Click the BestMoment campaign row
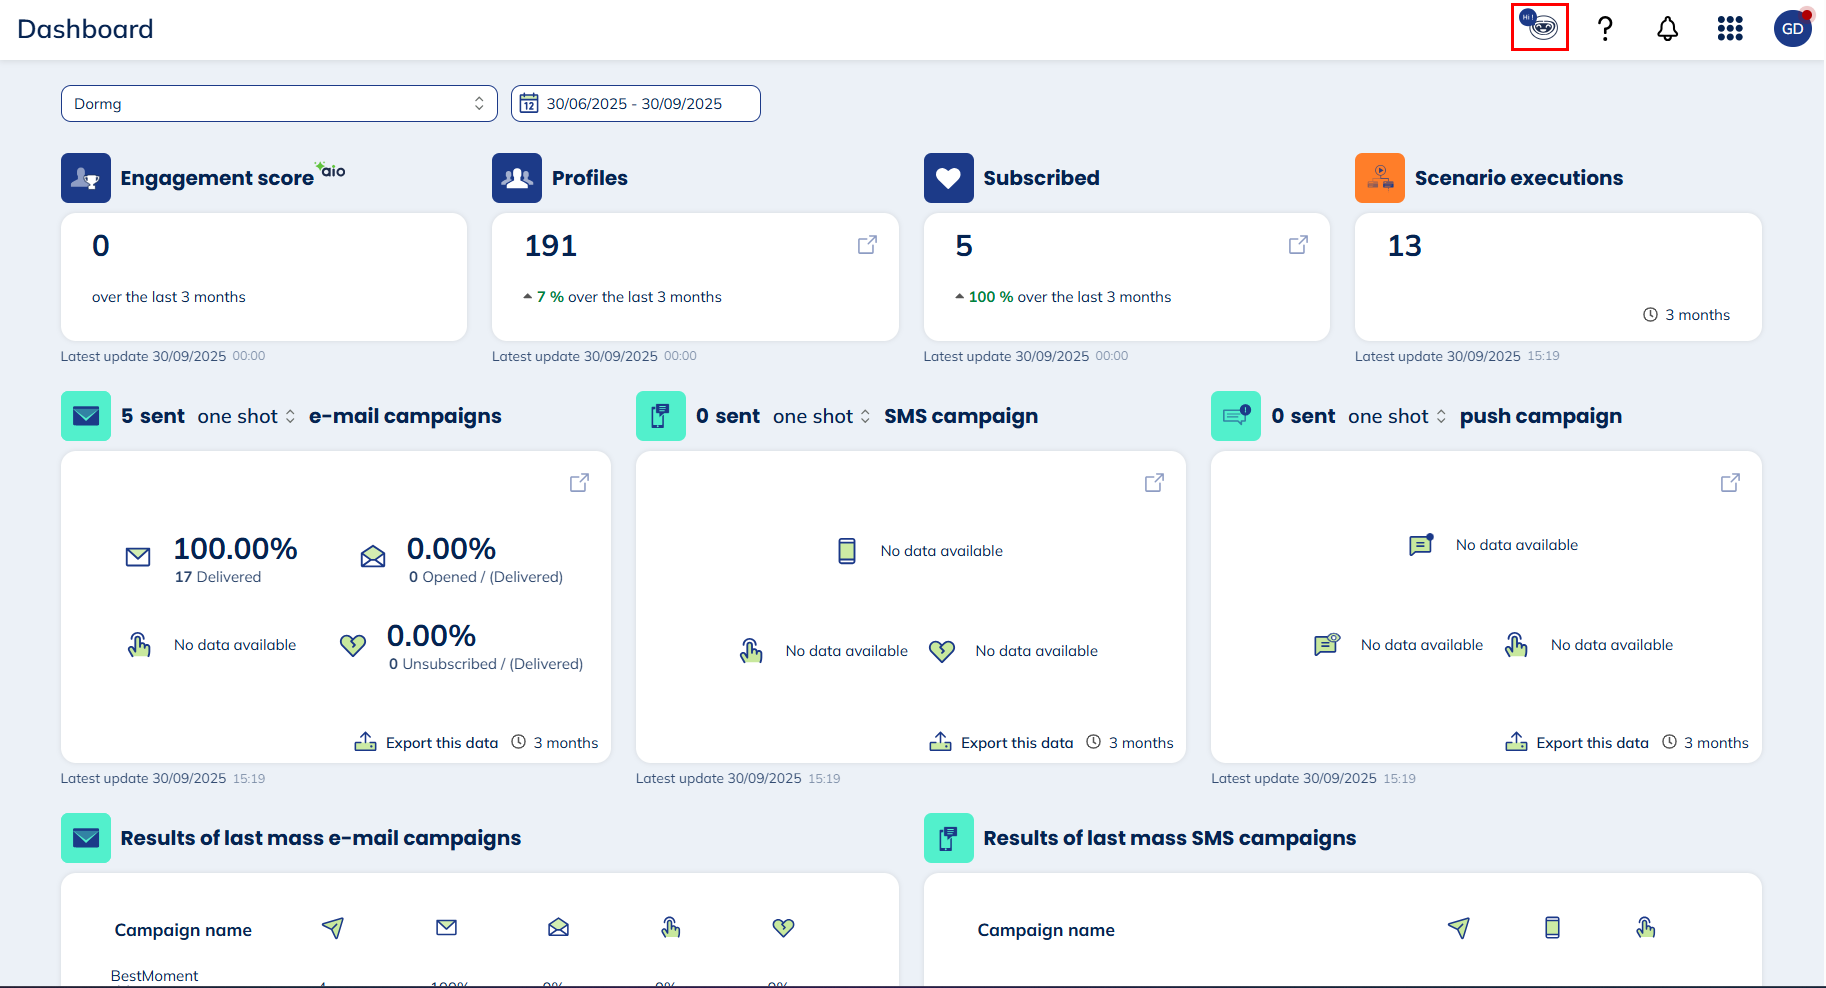Viewport: 1826px width, 988px height. pos(155,975)
